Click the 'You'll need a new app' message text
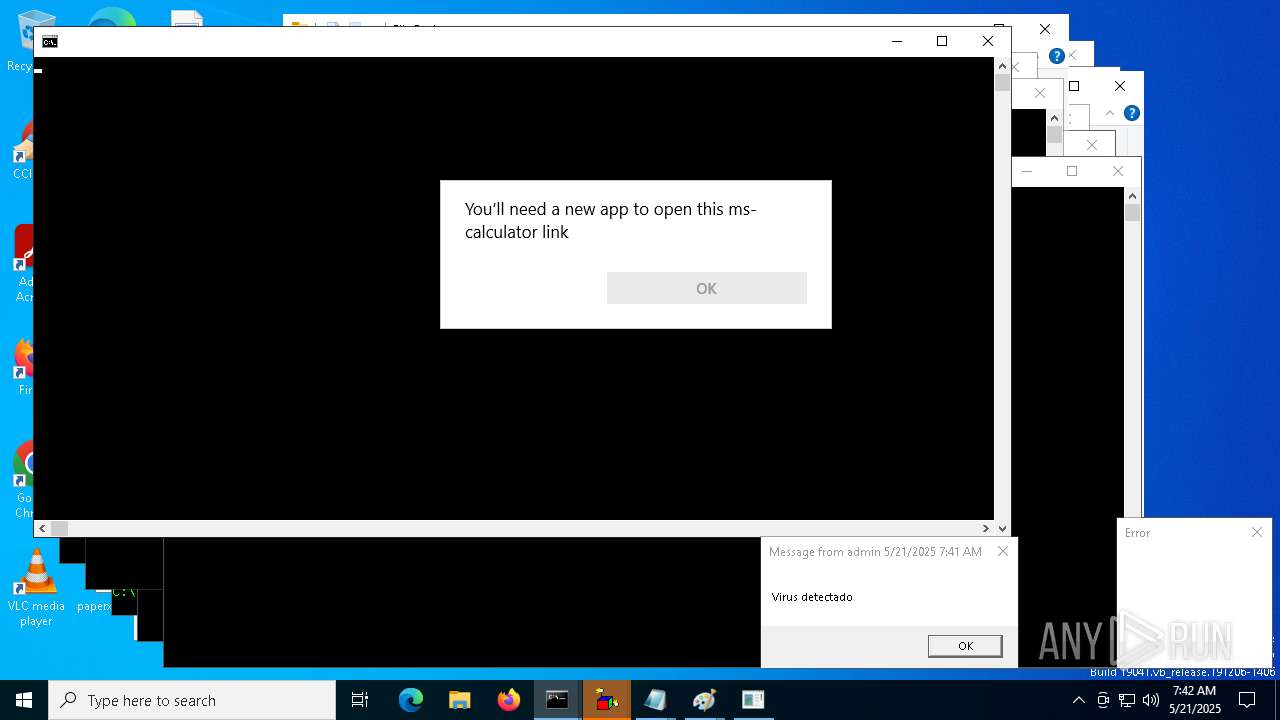The image size is (1280, 720). (610, 220)
